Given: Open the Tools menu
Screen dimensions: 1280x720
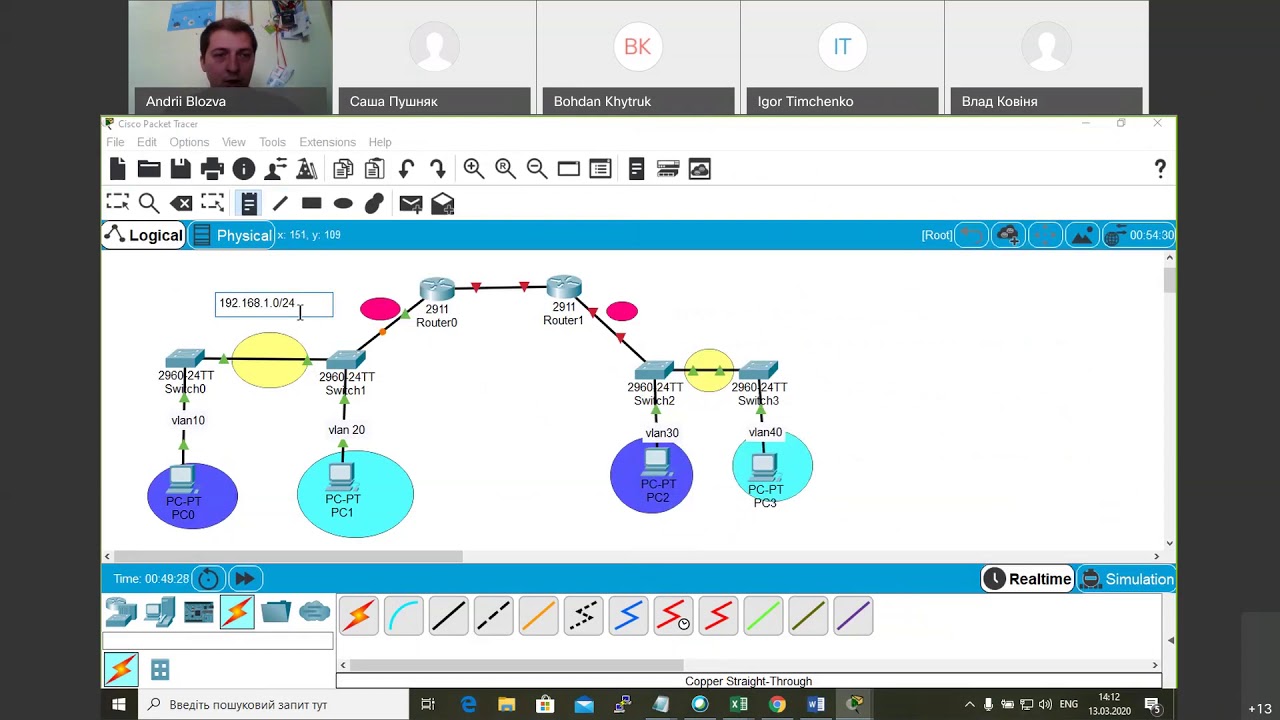Looking at the screenshot, I should pos(272,142).
